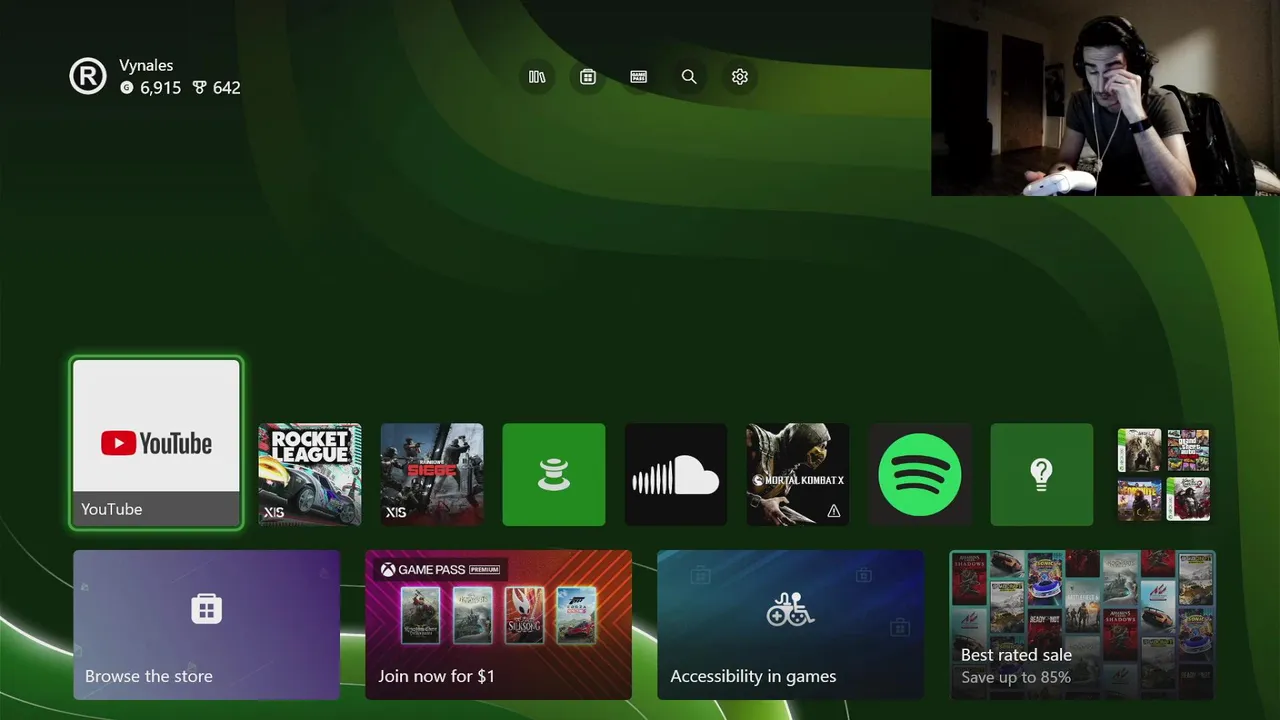Image resolution: width=1280 pixels, height=720 pixels.
Task: Open the Search magnifier icon
Action: click(689, 77)
